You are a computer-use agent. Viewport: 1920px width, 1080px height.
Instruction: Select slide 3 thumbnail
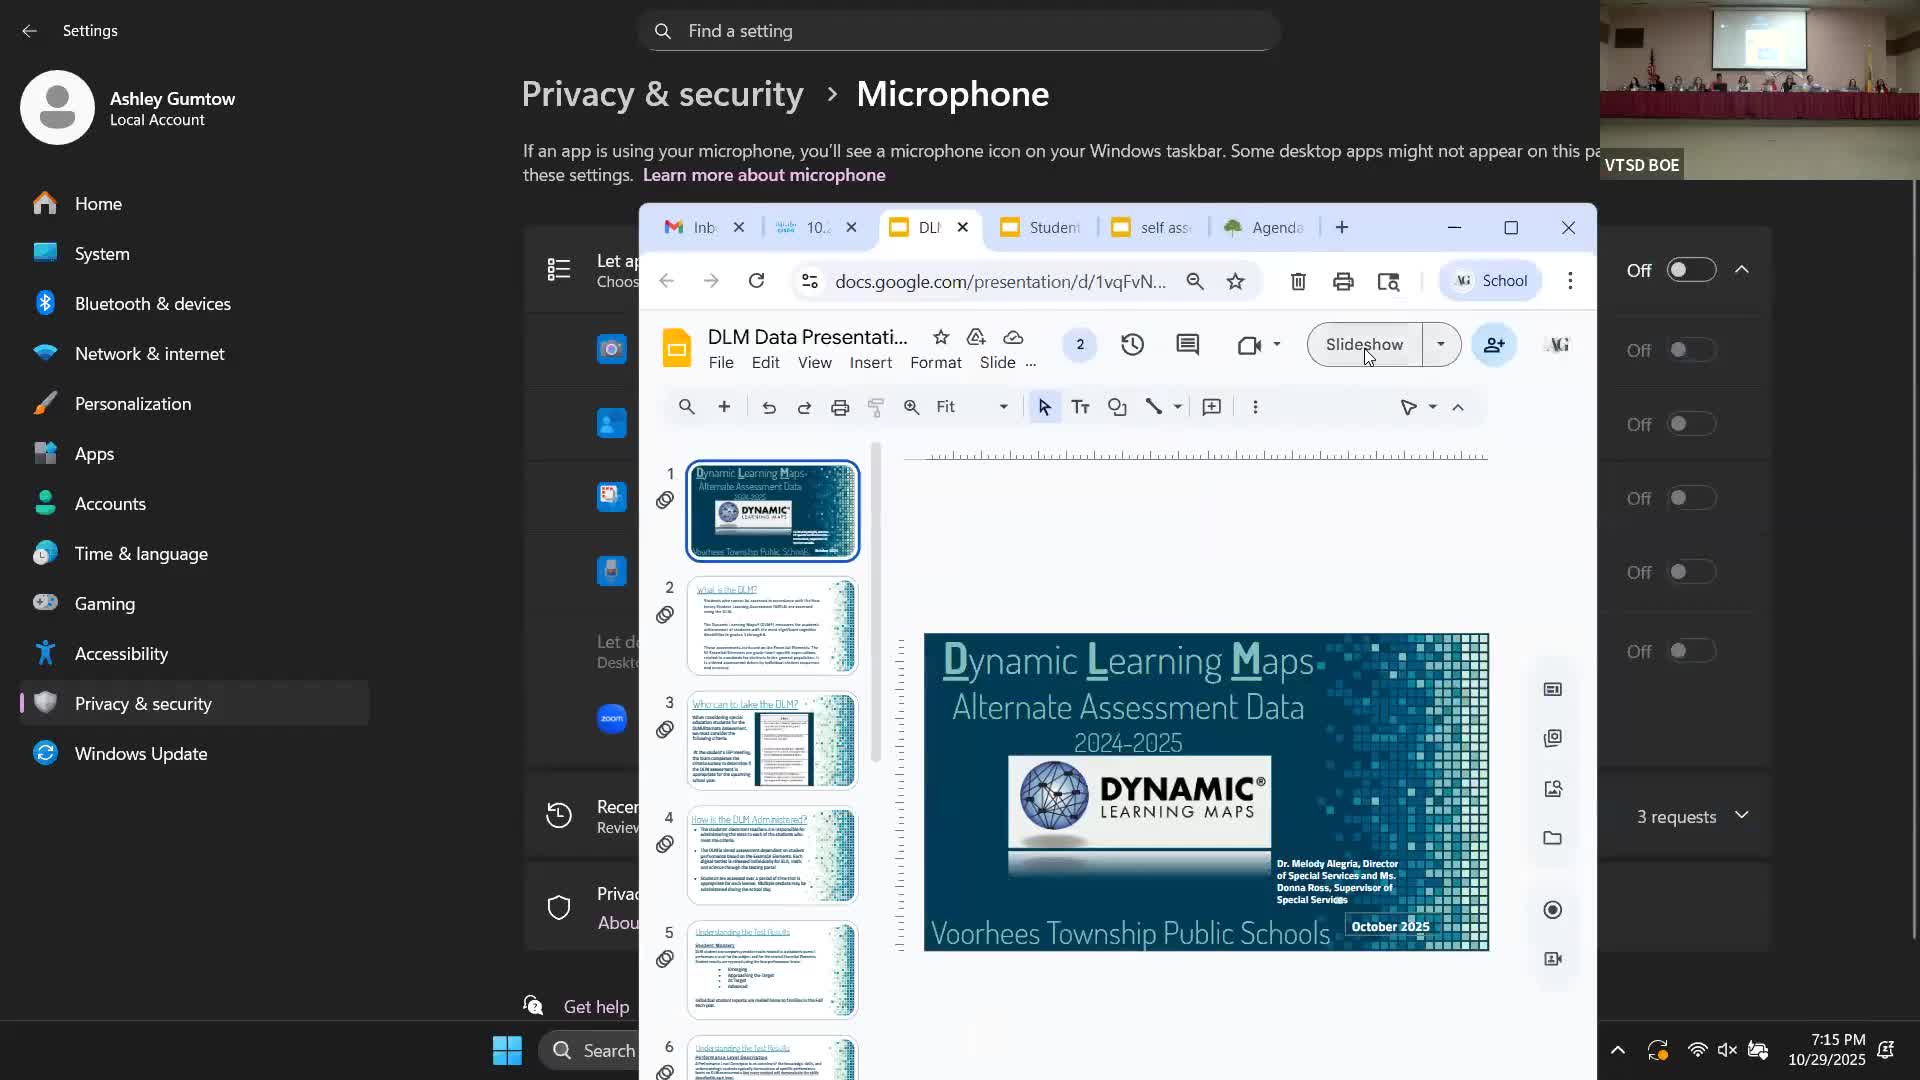pos(772,741)
